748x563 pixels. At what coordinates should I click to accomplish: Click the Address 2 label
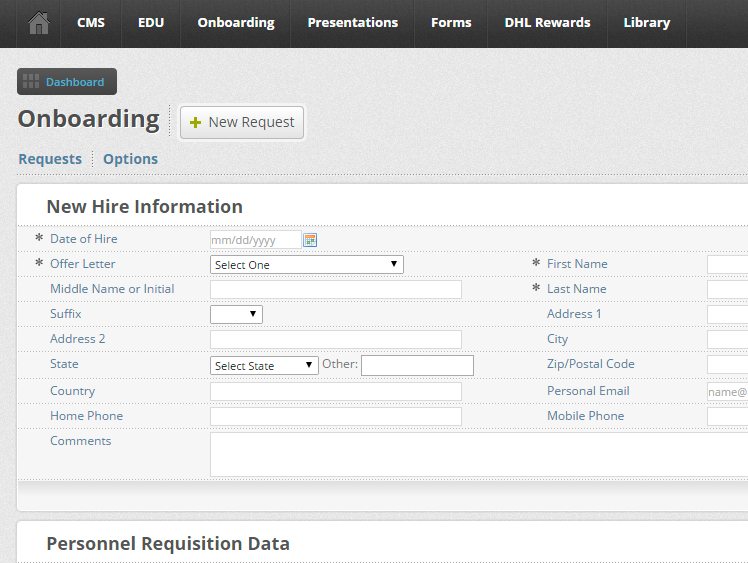point(77,339)
